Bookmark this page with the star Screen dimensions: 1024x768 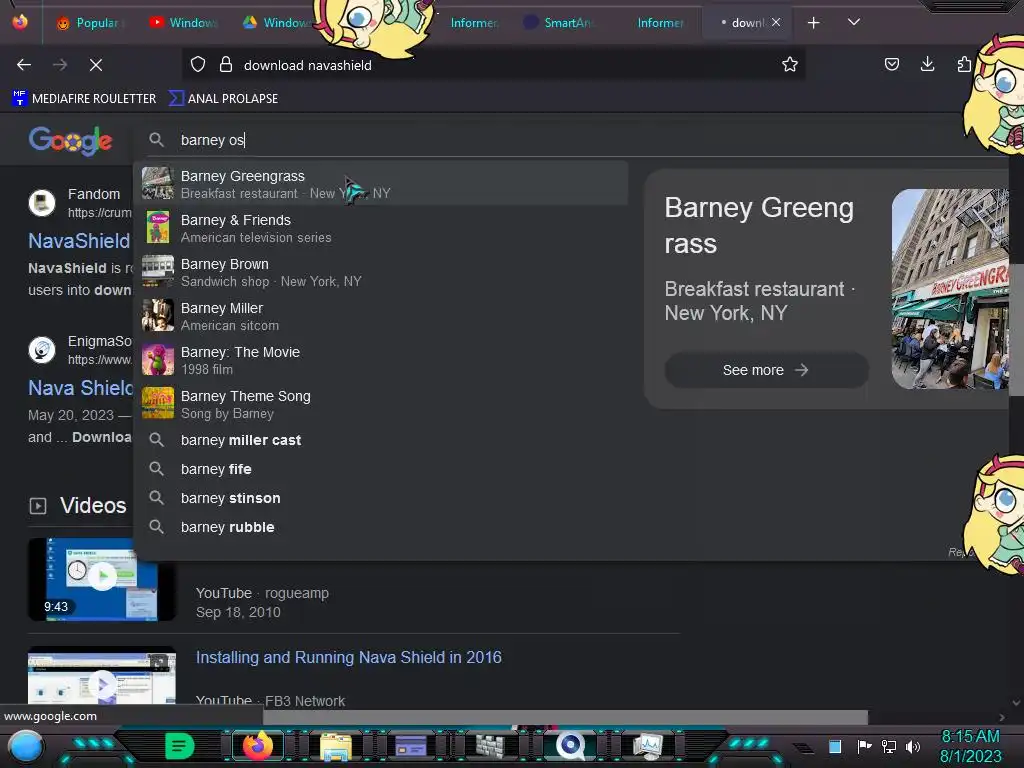[790, 65]
